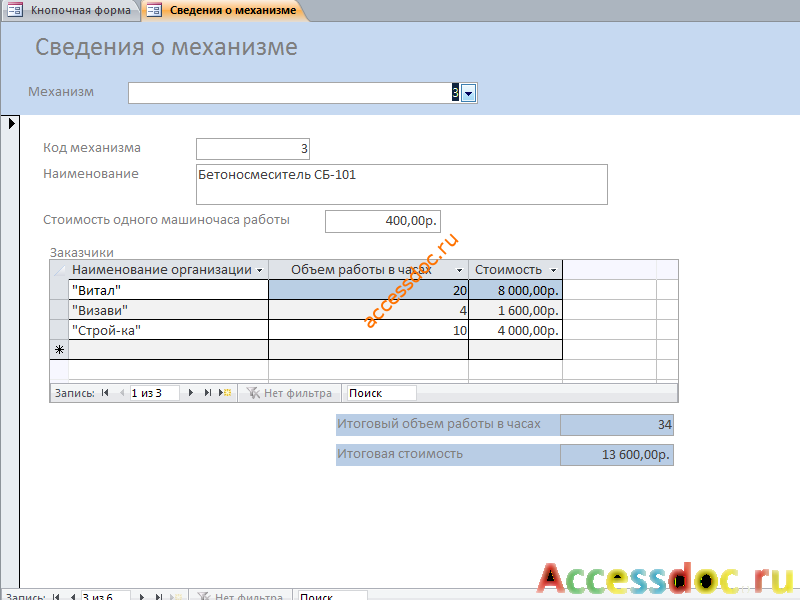Click the hours cell with value 10
Viewport: 800px width, 600px height.
pyautogui.click(x=368, y=330)
